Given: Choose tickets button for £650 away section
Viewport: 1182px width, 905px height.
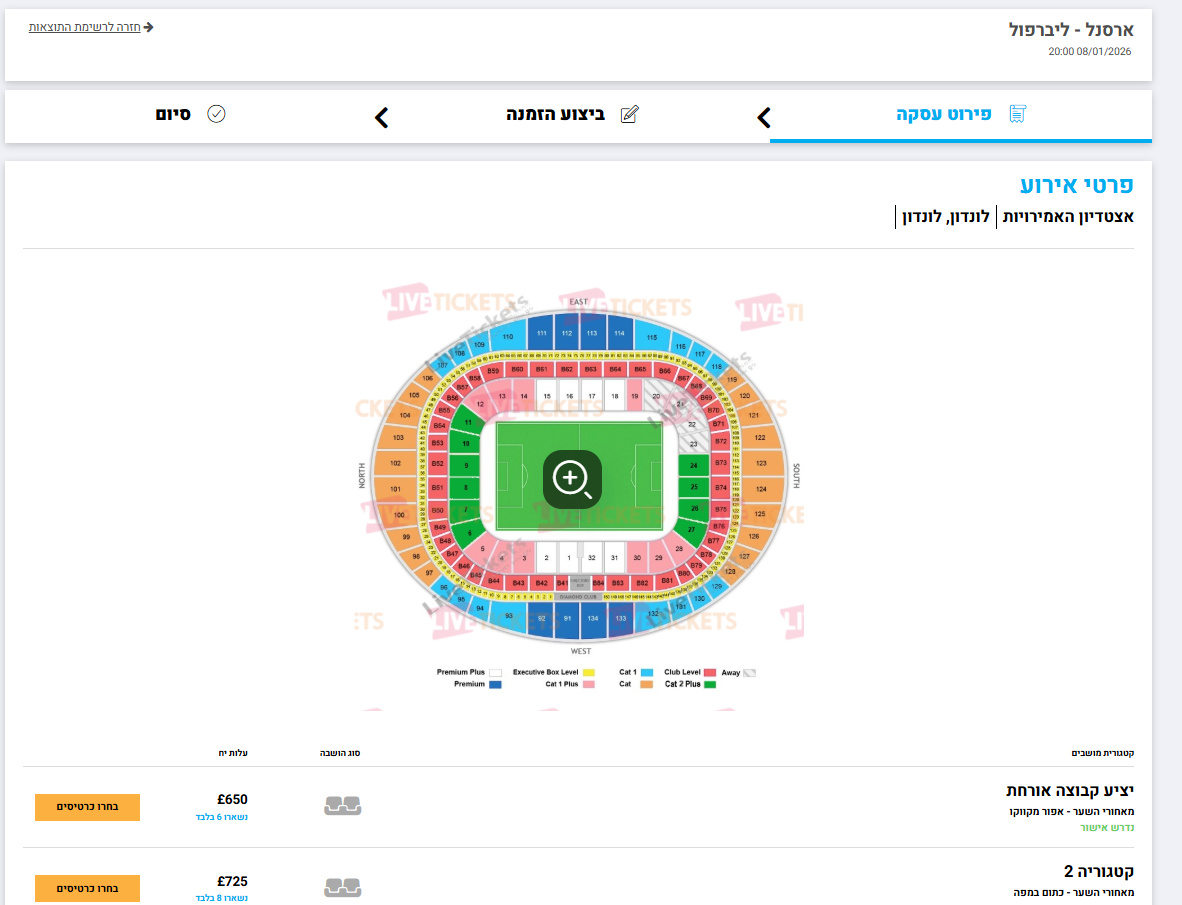Looking at the screenshot, I should point(87,807).
